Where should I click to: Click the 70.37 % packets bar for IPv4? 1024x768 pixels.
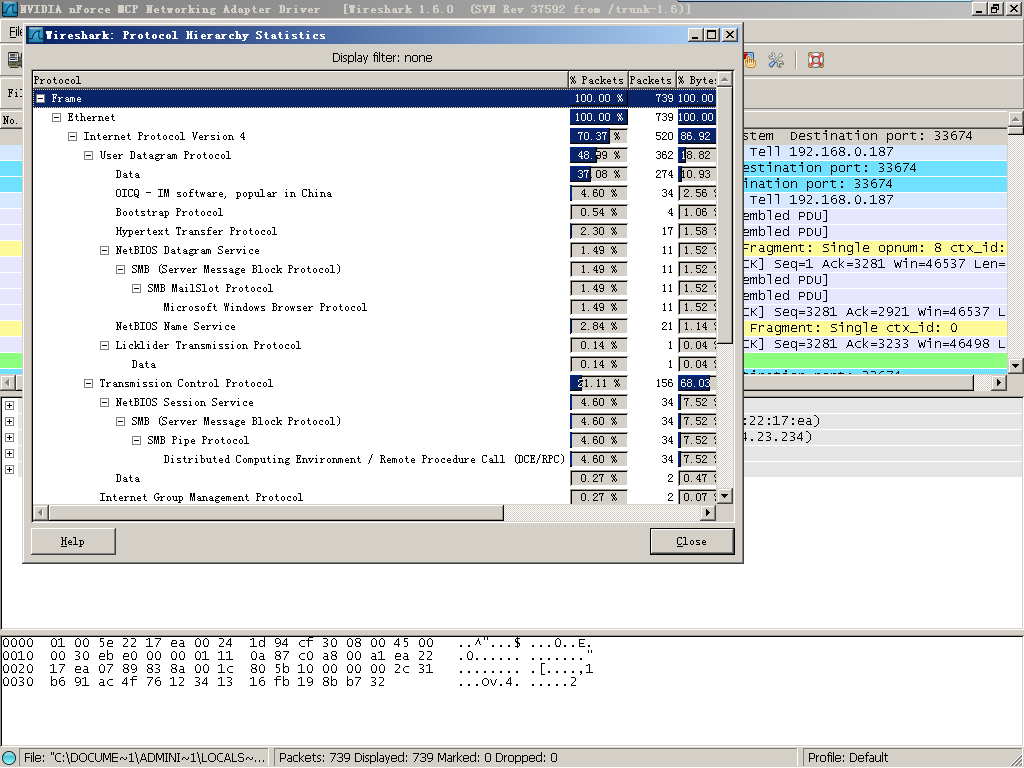pyautogui.click(x=598, y=136)
